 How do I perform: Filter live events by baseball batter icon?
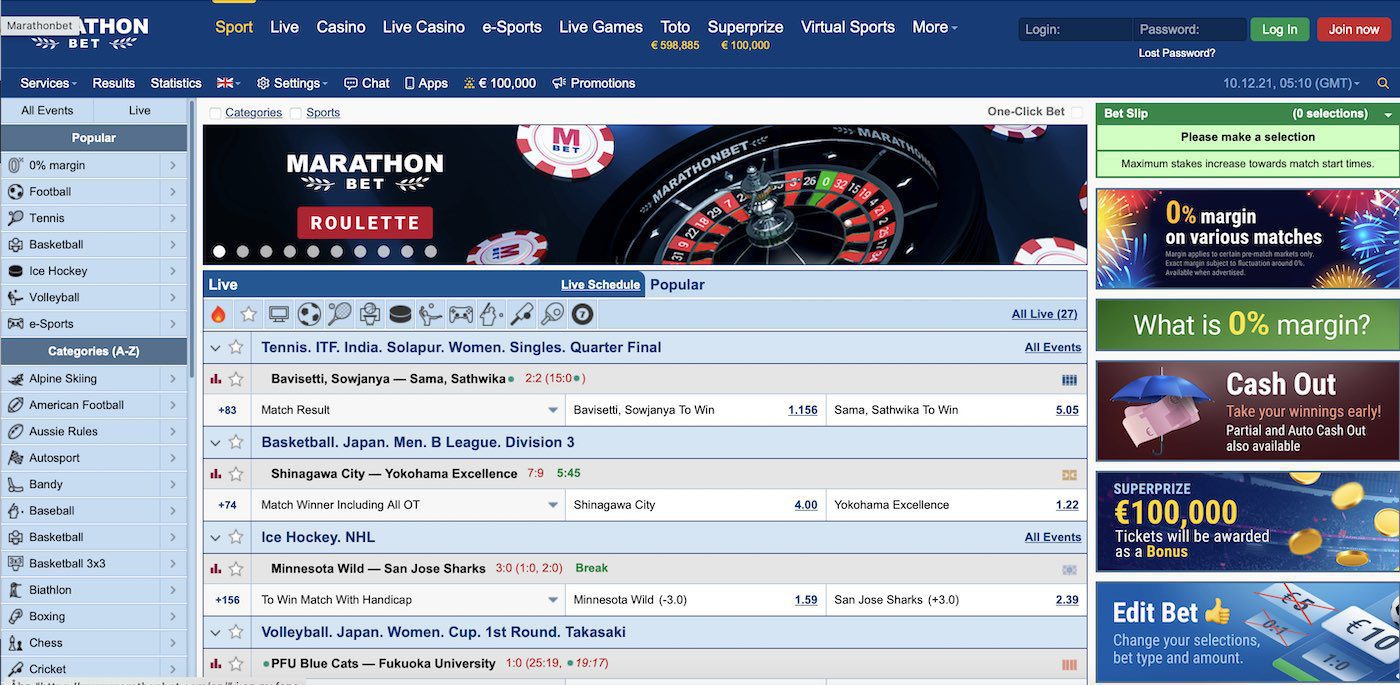(491, 314)
